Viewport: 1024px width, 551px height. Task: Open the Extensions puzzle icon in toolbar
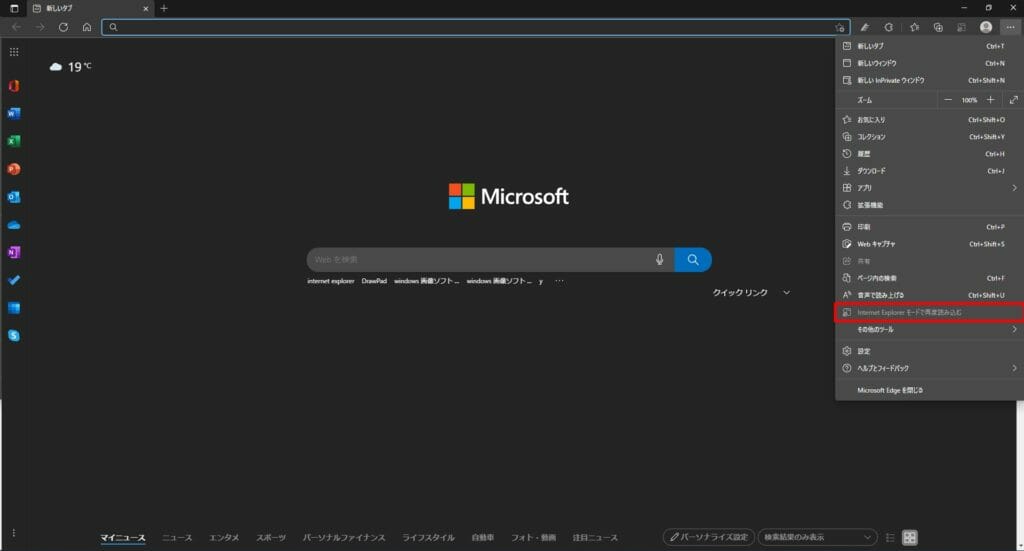[x=889, y=27]
